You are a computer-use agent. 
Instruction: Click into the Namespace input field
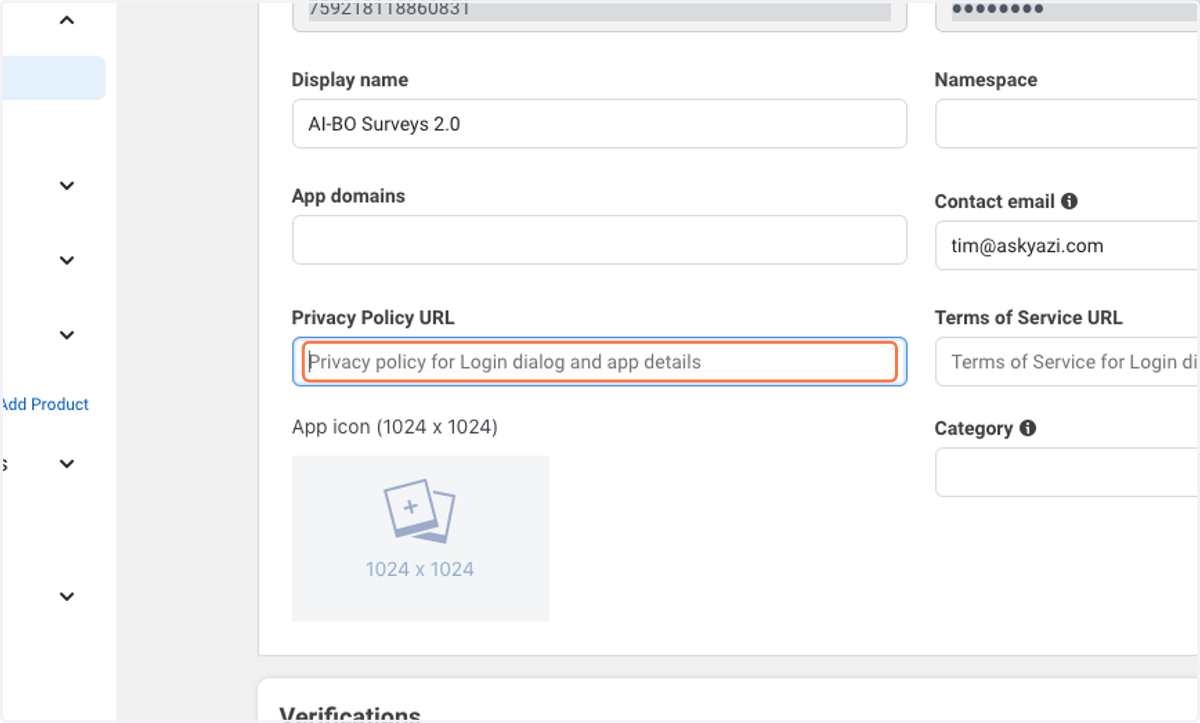[1067, 124]
